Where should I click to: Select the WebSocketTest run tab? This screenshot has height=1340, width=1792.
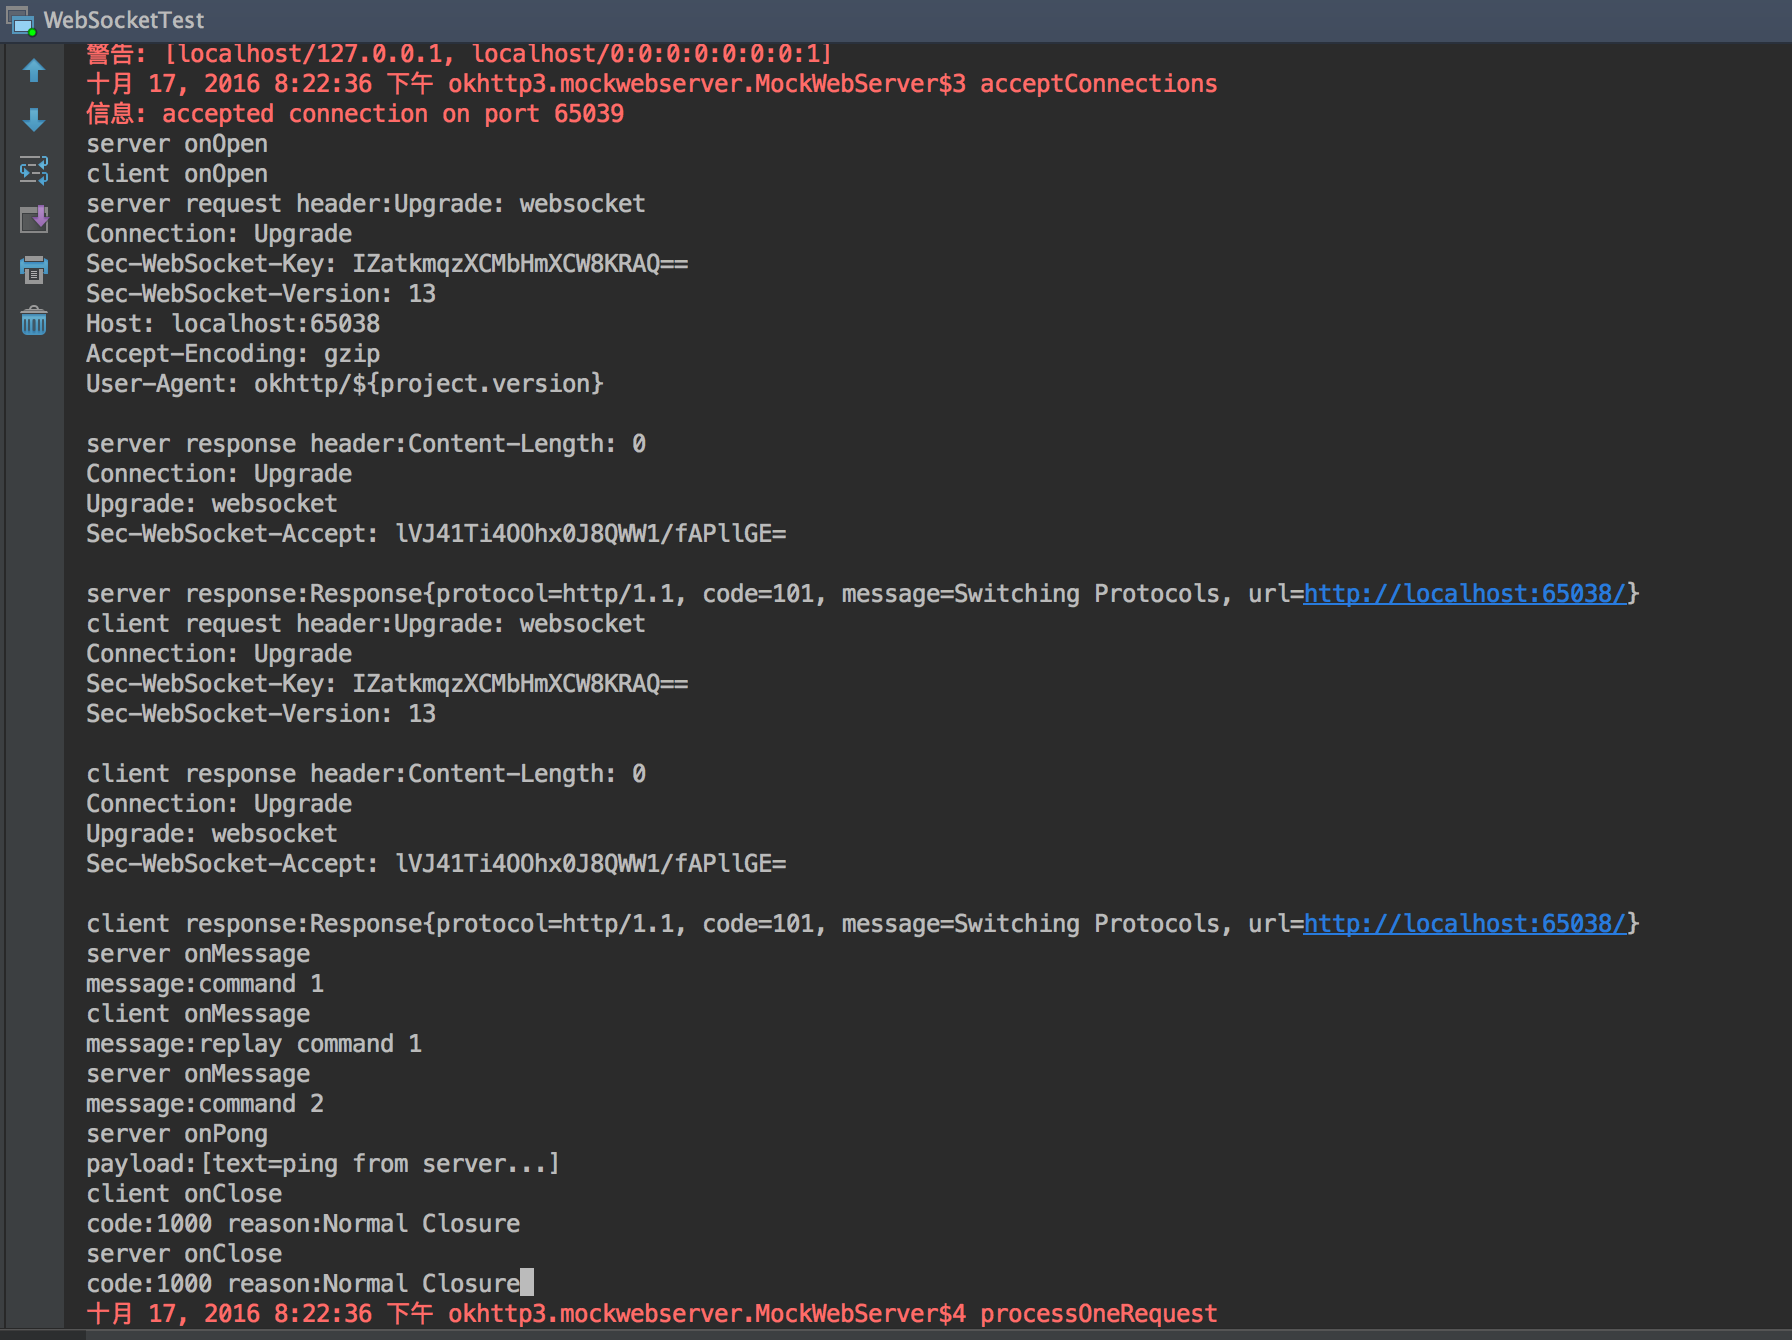click(124, 20)
